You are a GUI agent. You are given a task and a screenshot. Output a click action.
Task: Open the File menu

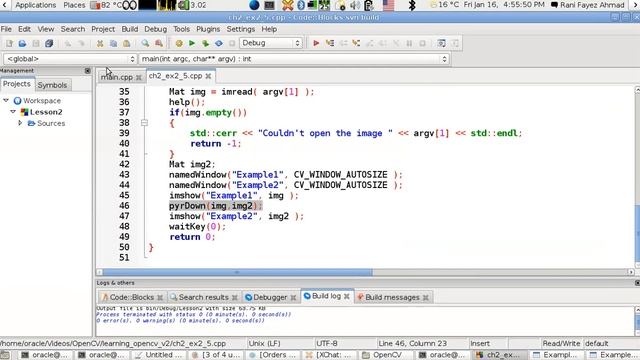tap(6, 29)
